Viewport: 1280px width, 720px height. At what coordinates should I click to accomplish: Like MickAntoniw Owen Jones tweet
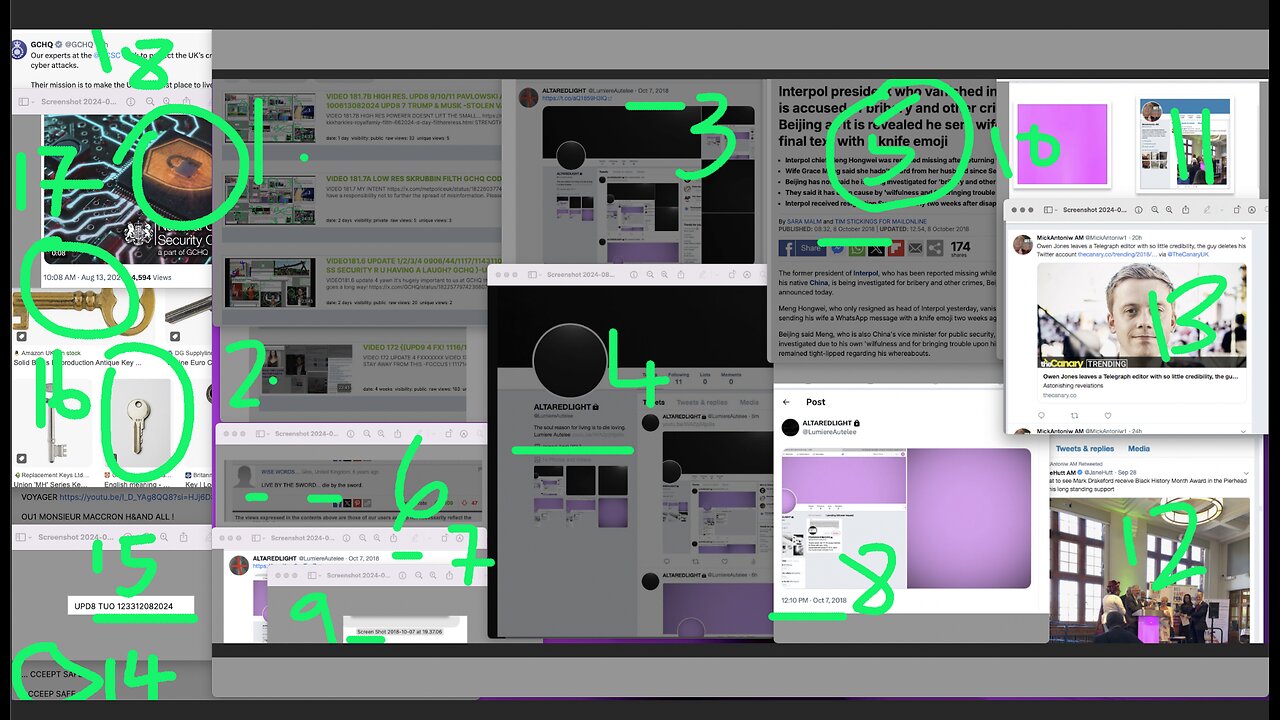pos(1108,416)
